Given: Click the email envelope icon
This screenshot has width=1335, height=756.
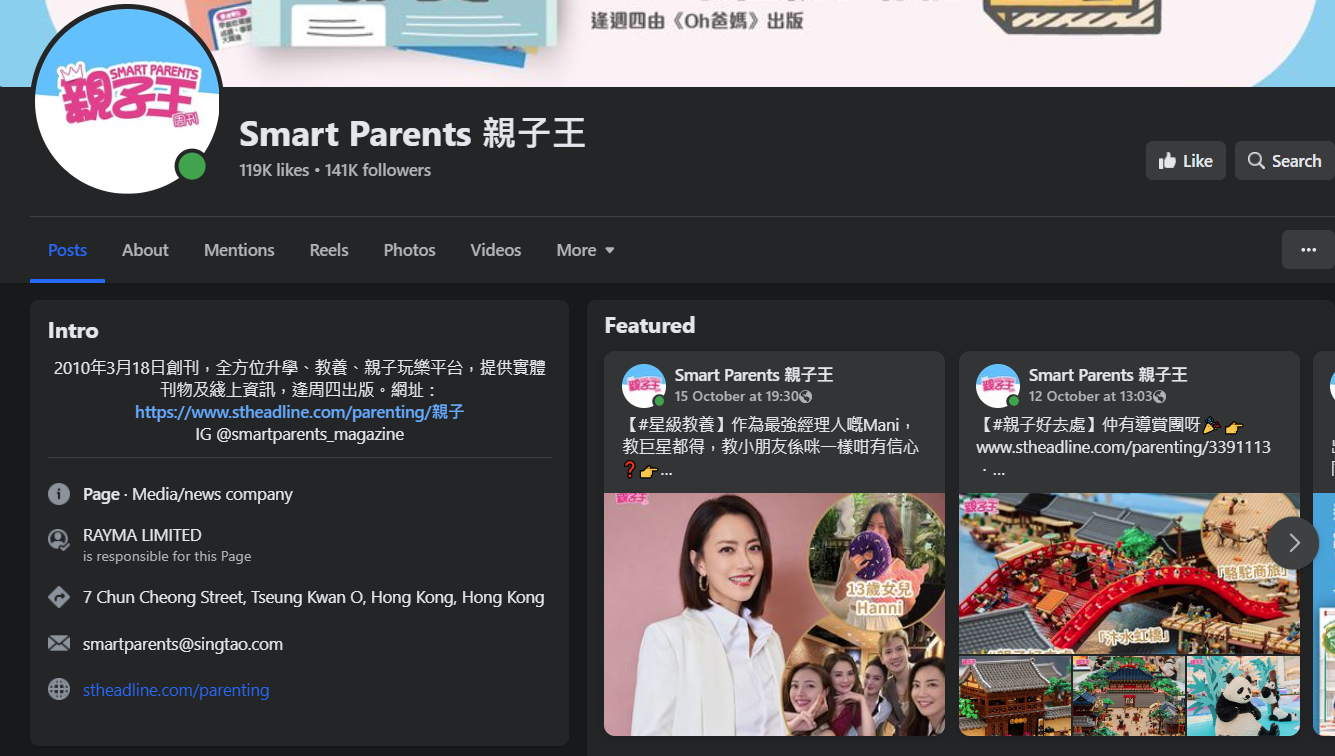Looking at the screenshot, I should [x=59, y=643].
